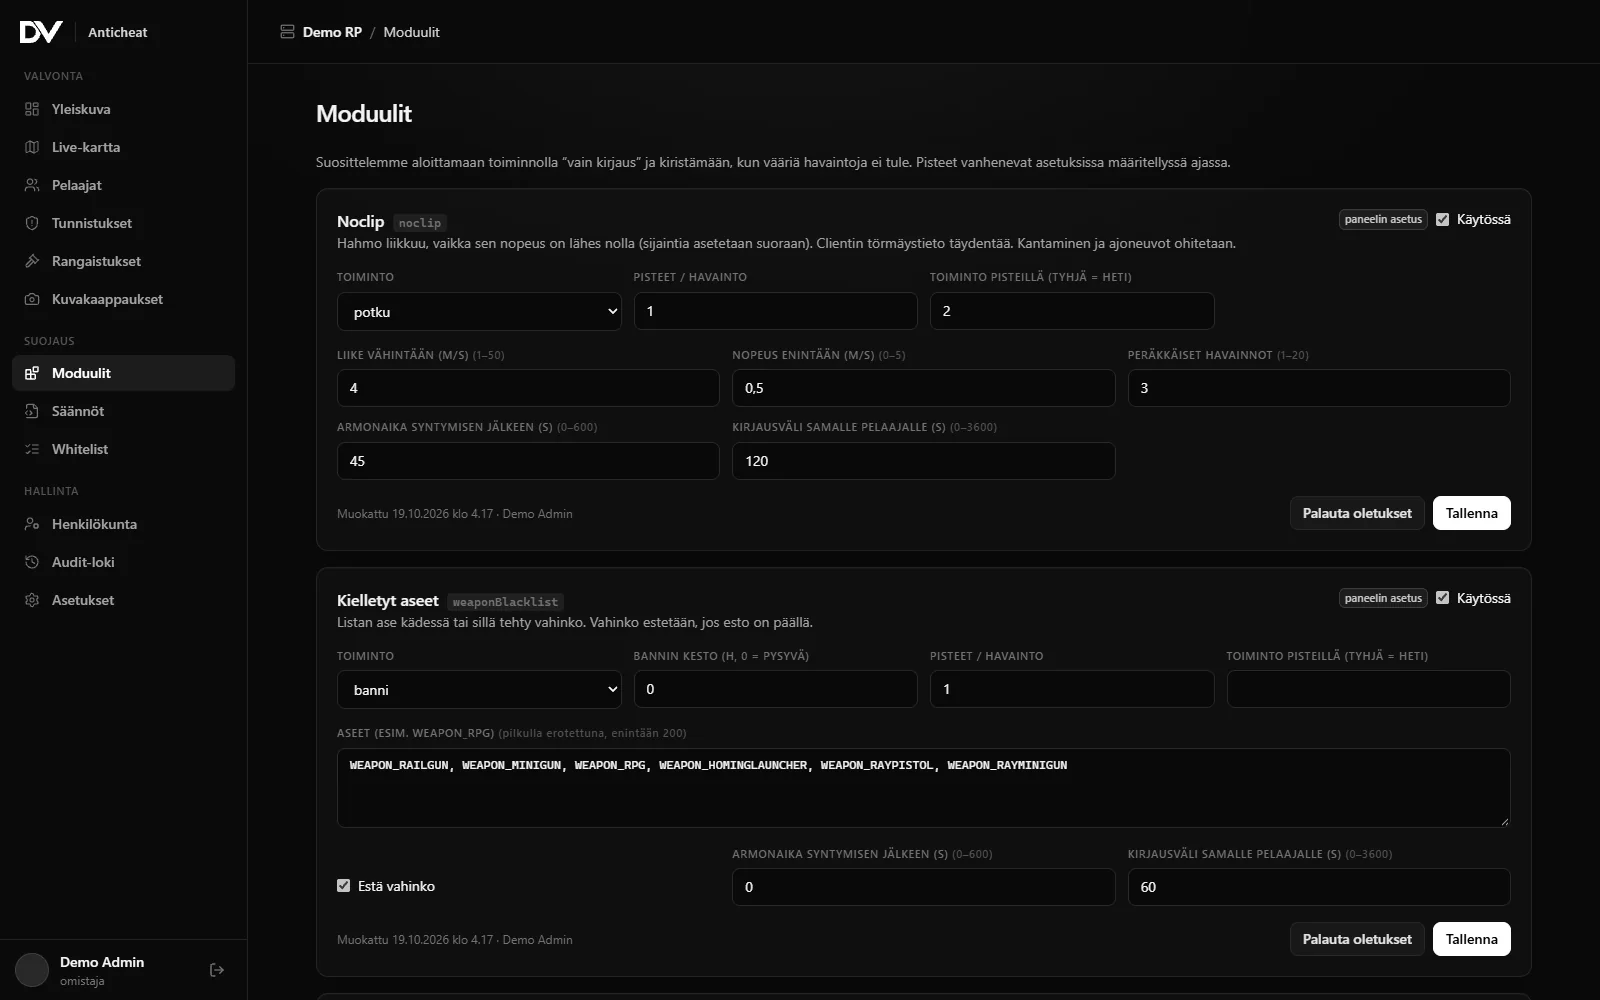Open Asetukset in the sidebar
1600x1000 pixels.
click(123, 600)
